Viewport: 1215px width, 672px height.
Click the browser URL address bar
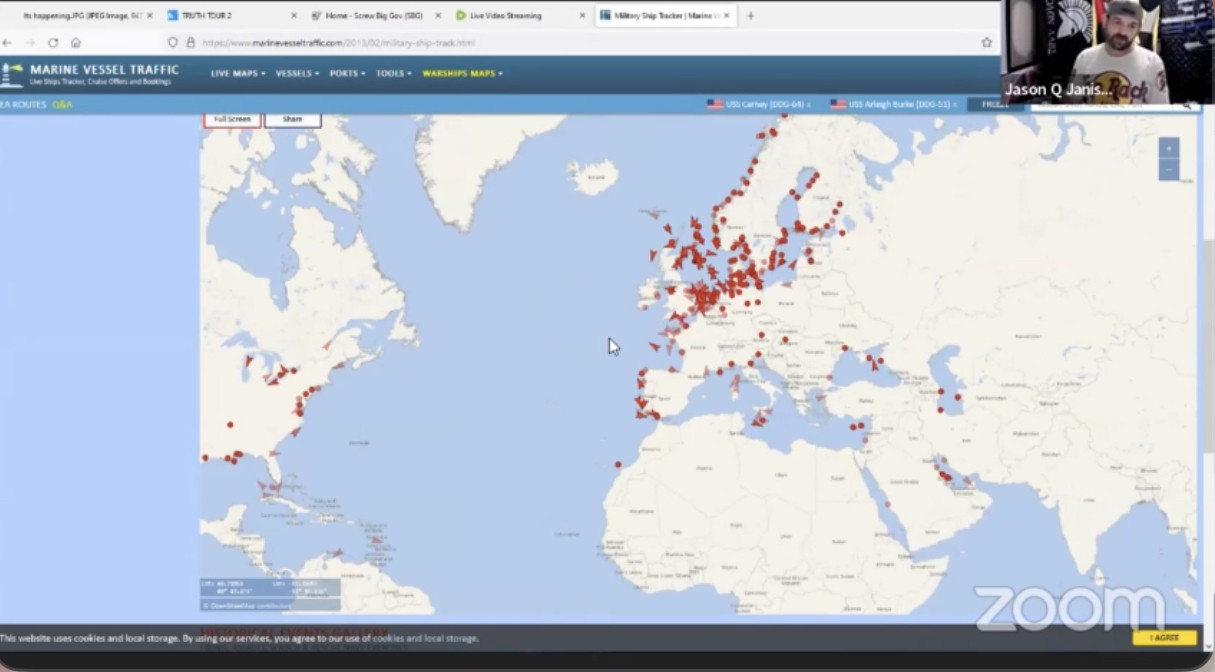coord(580,43)
